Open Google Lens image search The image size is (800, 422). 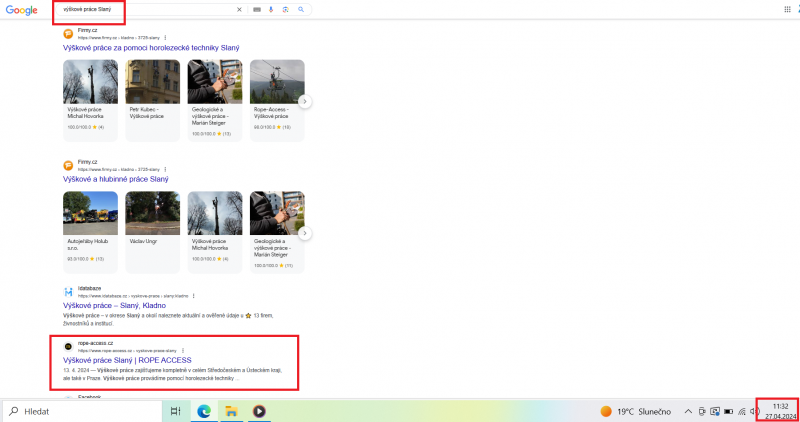click(286, 10)
